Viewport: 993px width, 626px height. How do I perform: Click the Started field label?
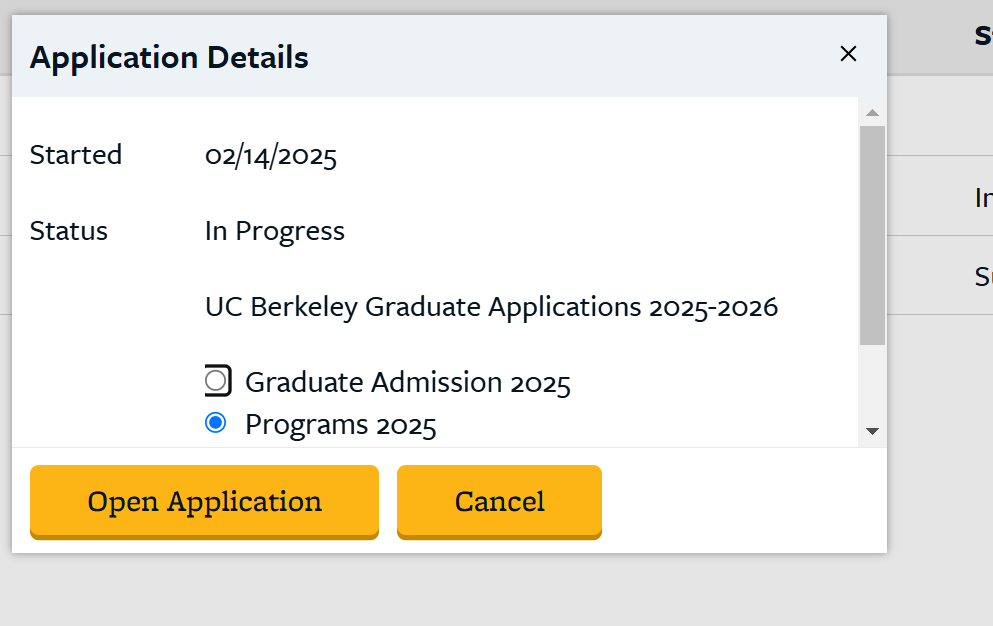pos(76,155)
